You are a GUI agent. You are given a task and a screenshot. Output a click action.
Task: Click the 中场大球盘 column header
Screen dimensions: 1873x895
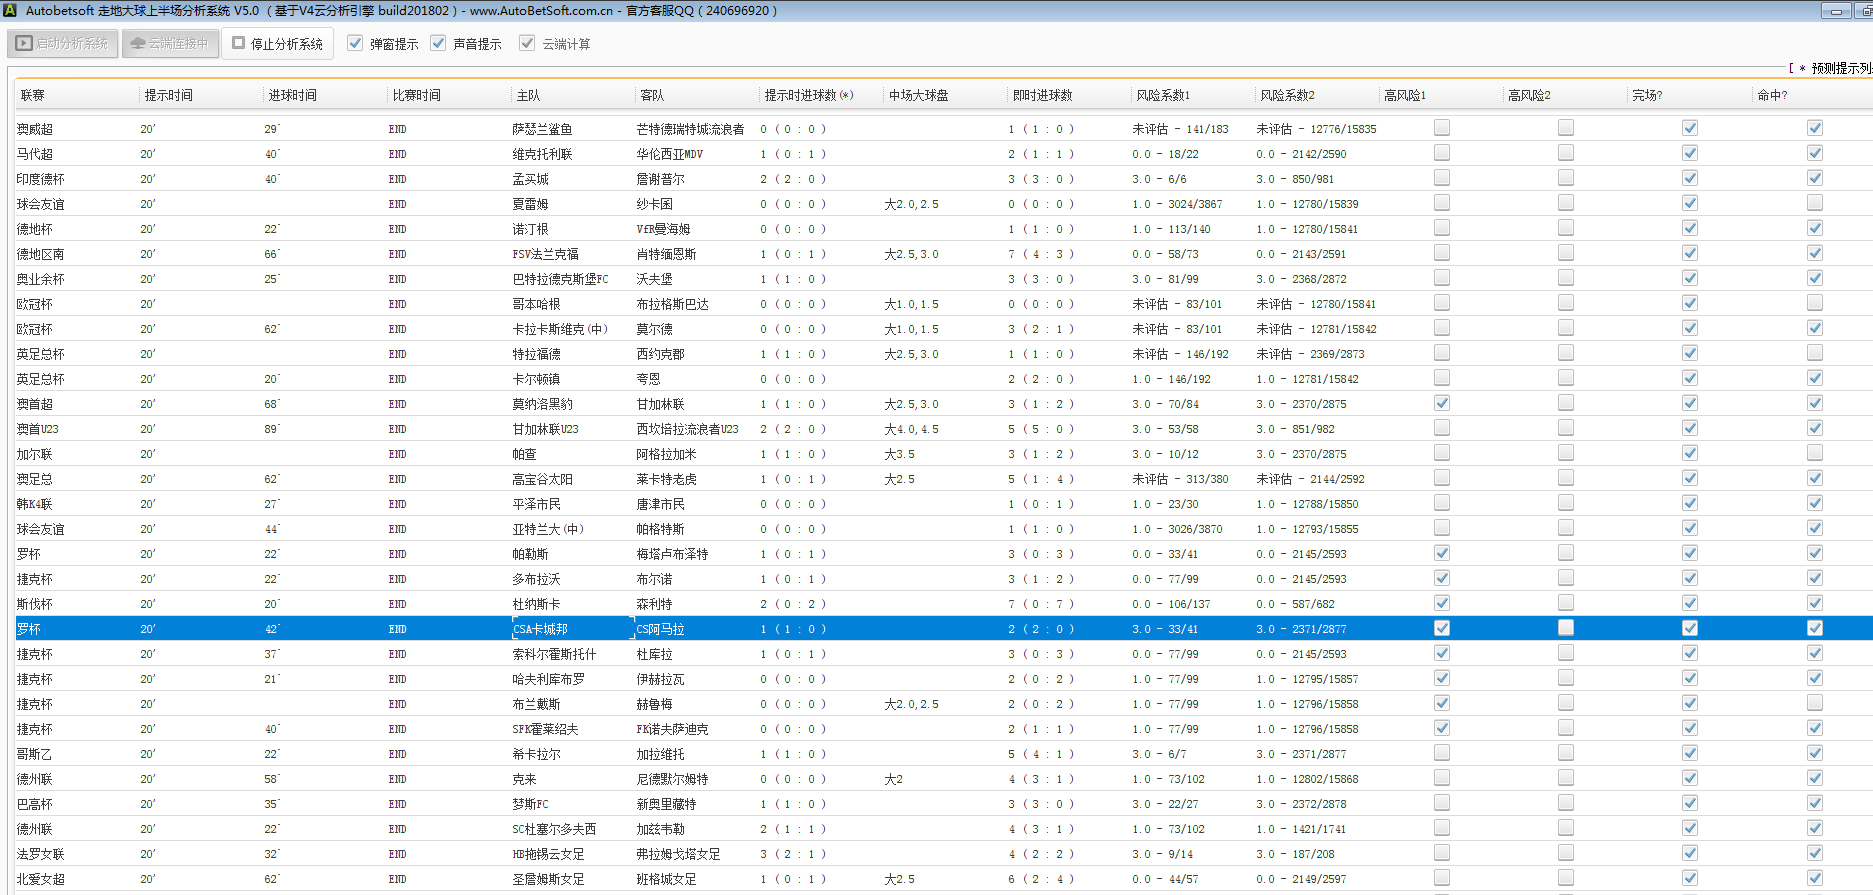pos(918,96)
